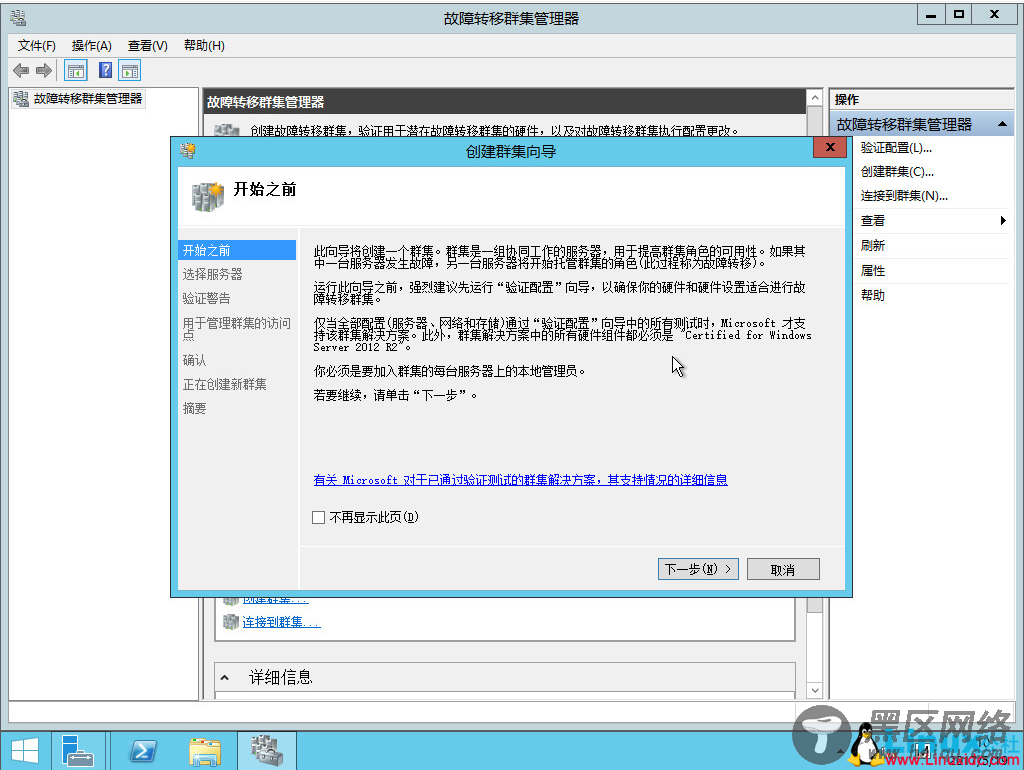Open the 文件(F) menu
This screenshot has height=770, width=1024.
(x=37, y=45)
